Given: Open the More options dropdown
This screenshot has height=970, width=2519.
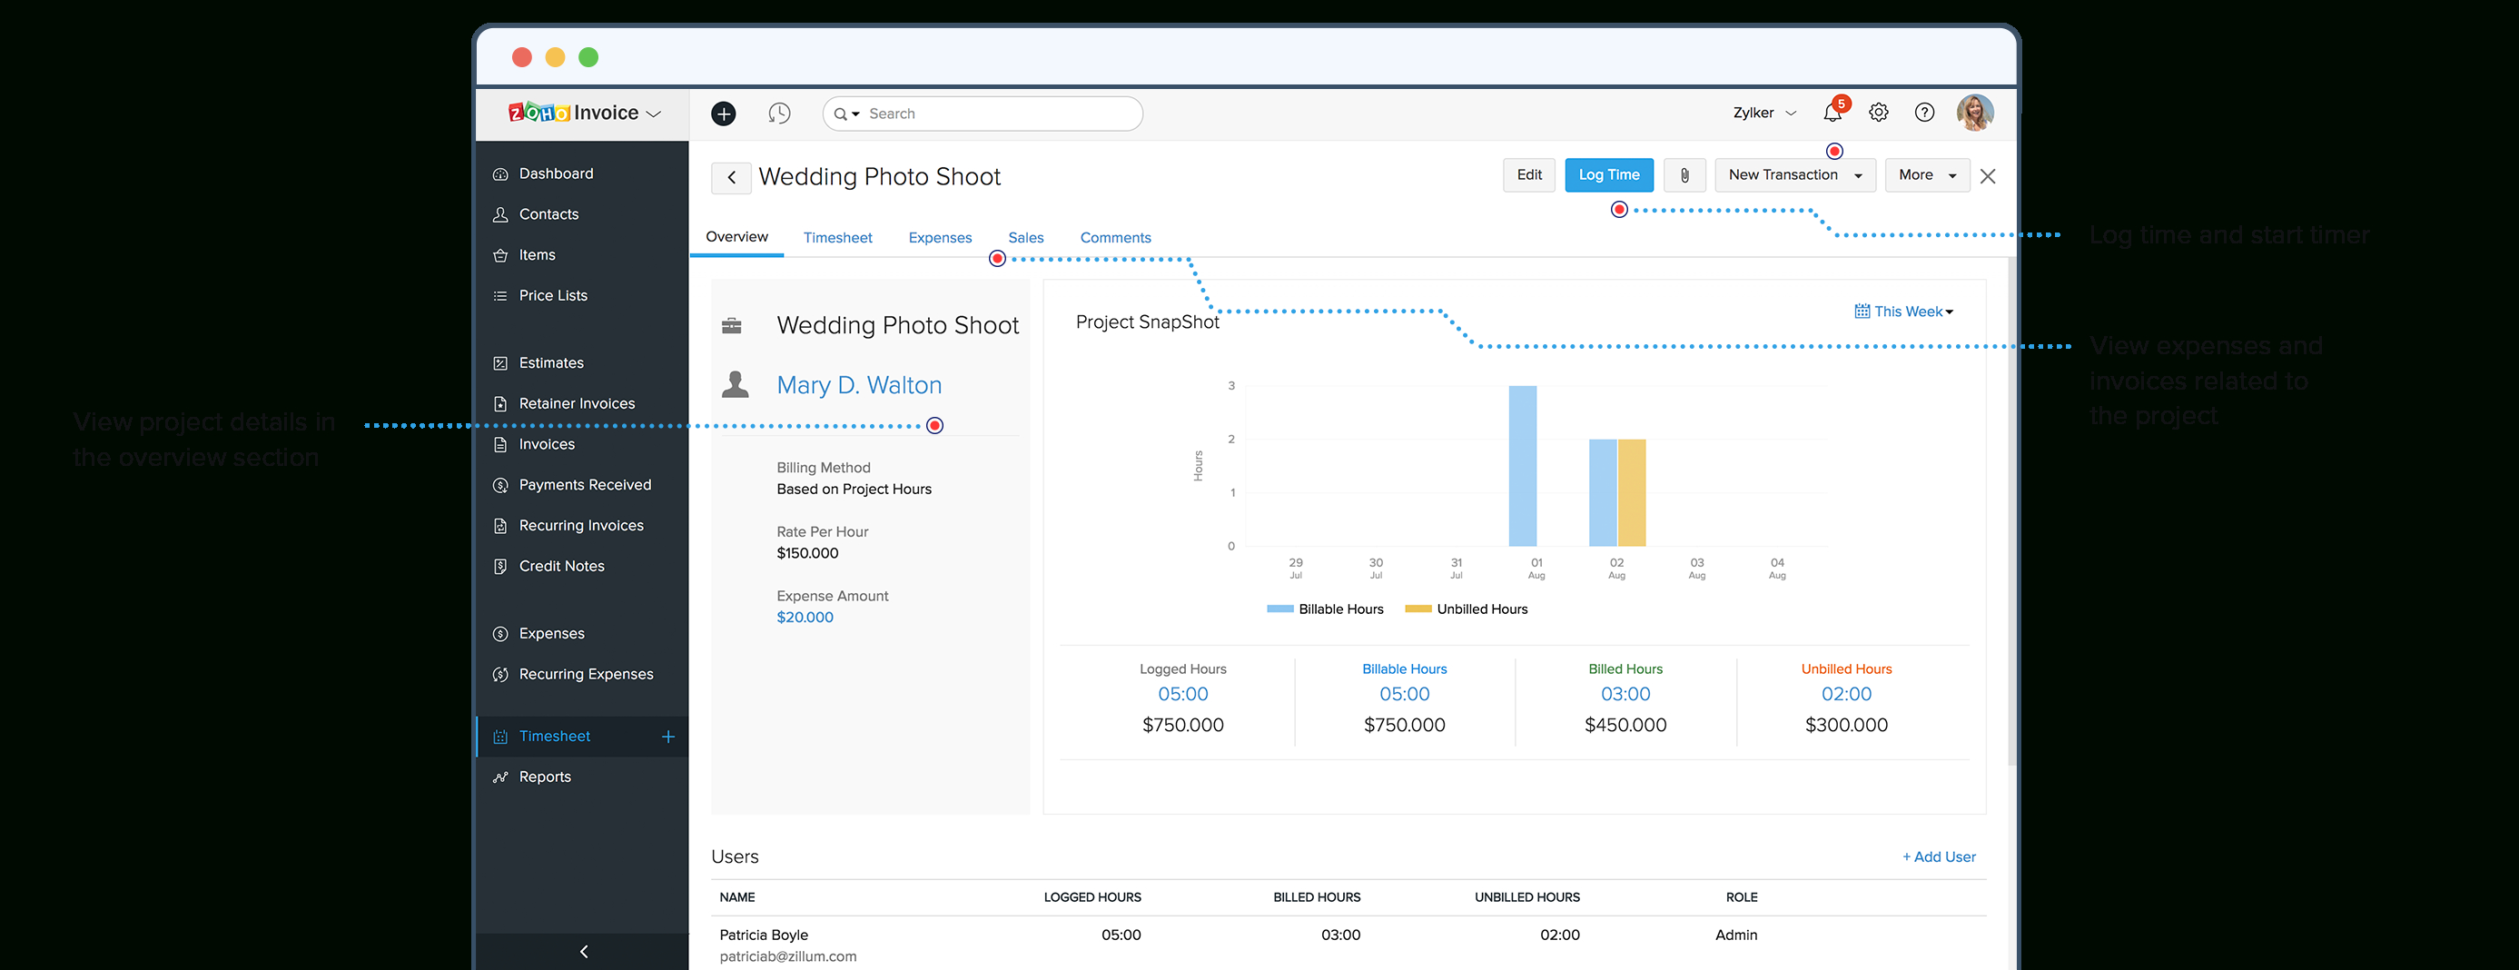Looking at the screenshot, I should [x=1927, y=174].
